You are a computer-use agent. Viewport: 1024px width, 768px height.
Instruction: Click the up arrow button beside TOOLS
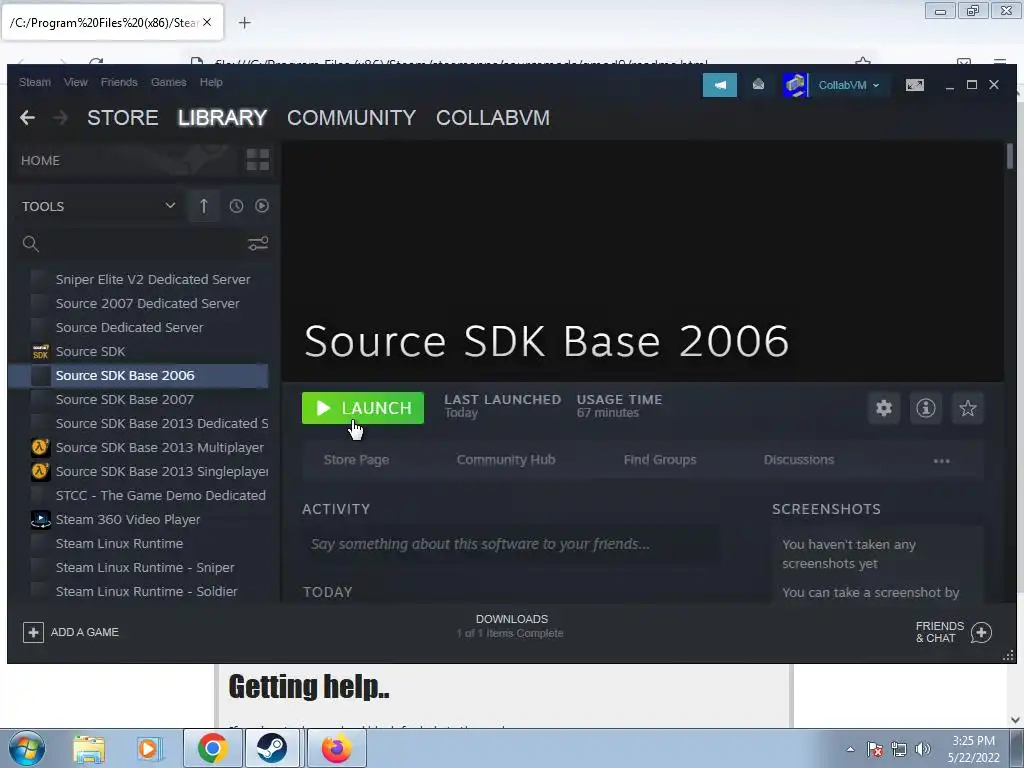tap(204, 206)
